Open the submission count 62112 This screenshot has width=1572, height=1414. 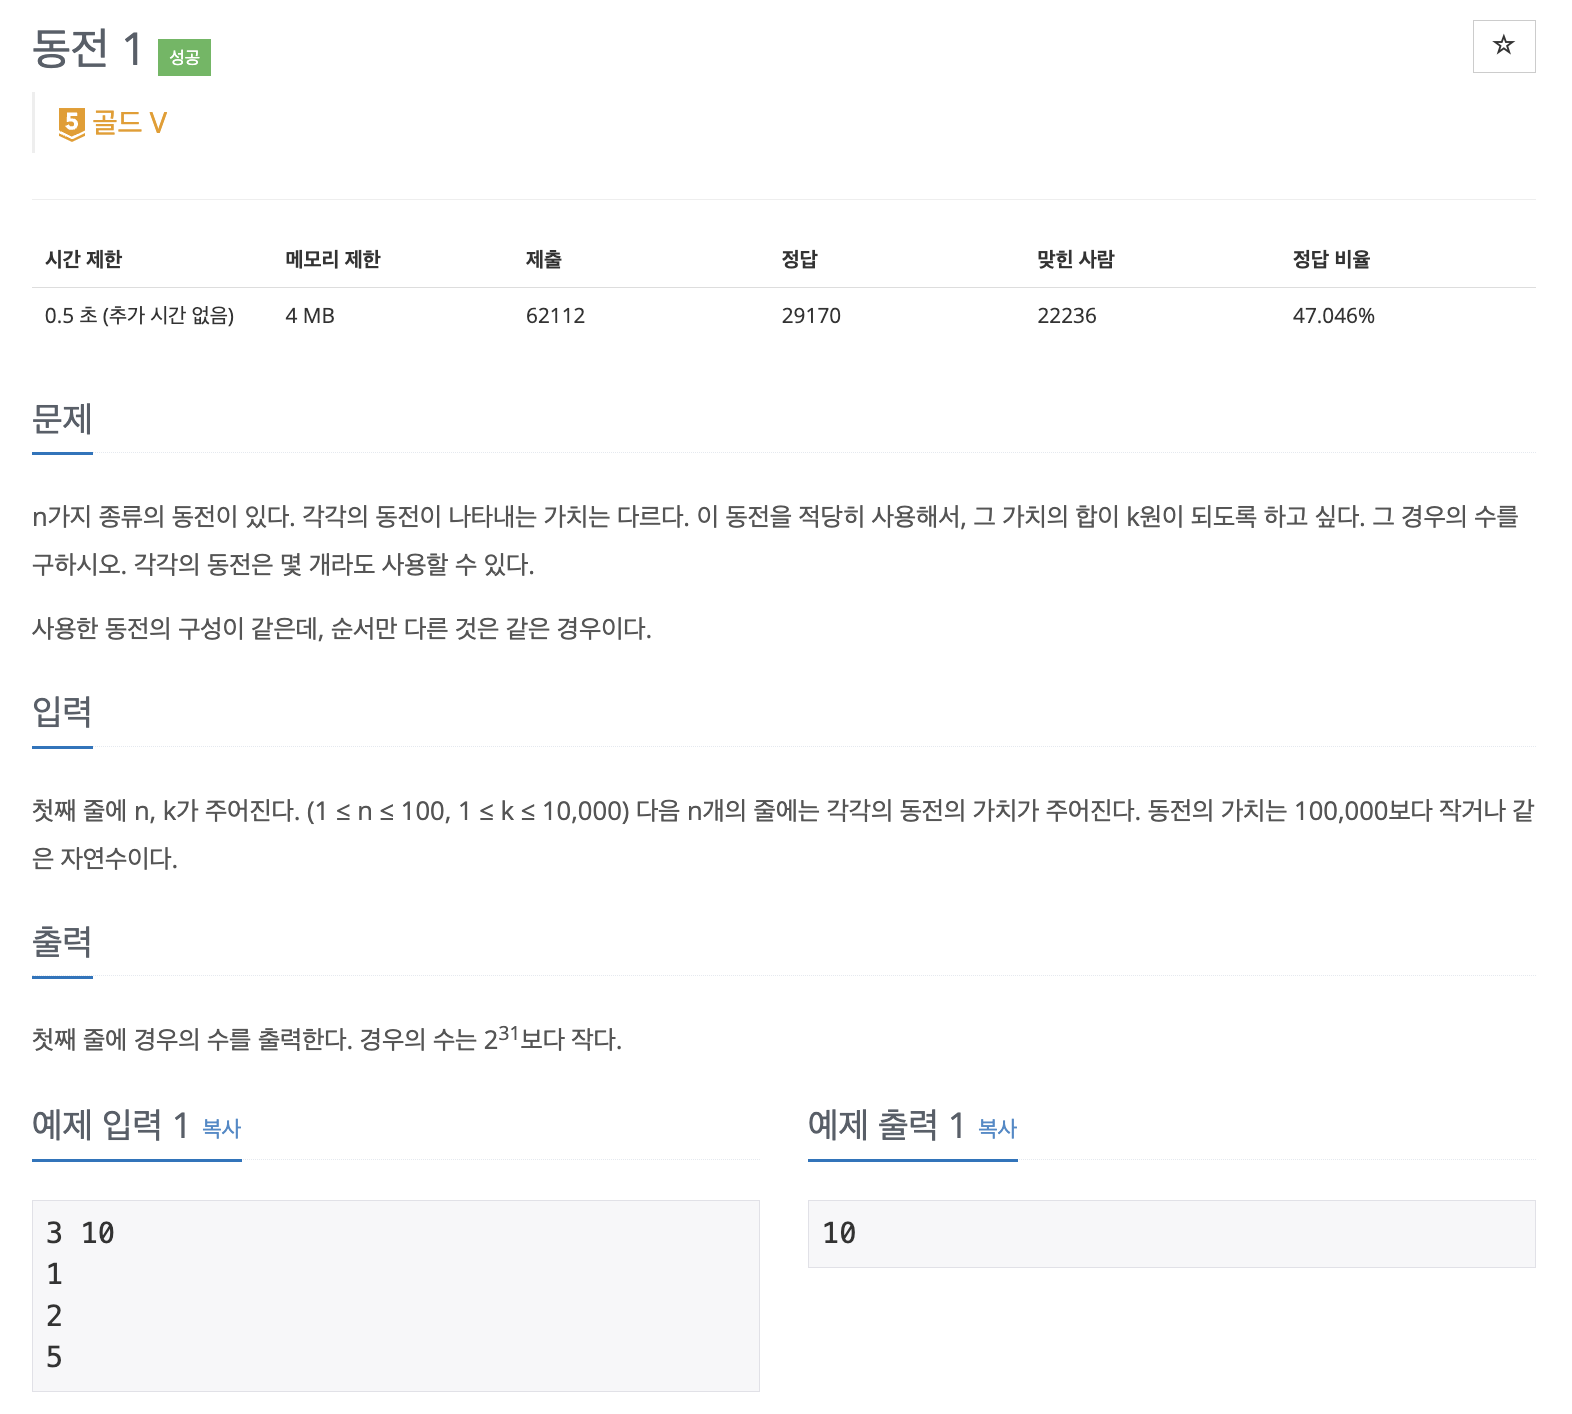pos(553,316)
